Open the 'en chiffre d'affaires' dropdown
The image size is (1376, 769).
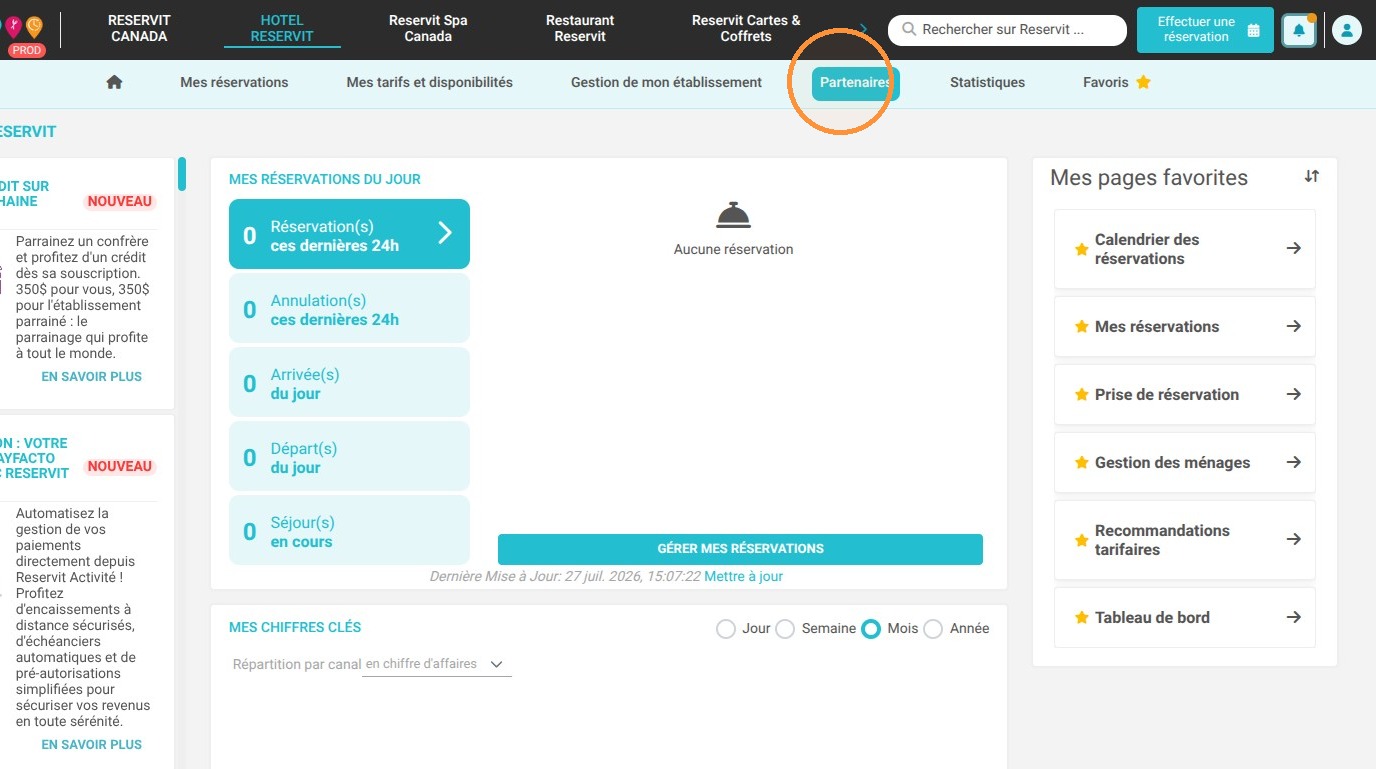[x=437, y=664]
